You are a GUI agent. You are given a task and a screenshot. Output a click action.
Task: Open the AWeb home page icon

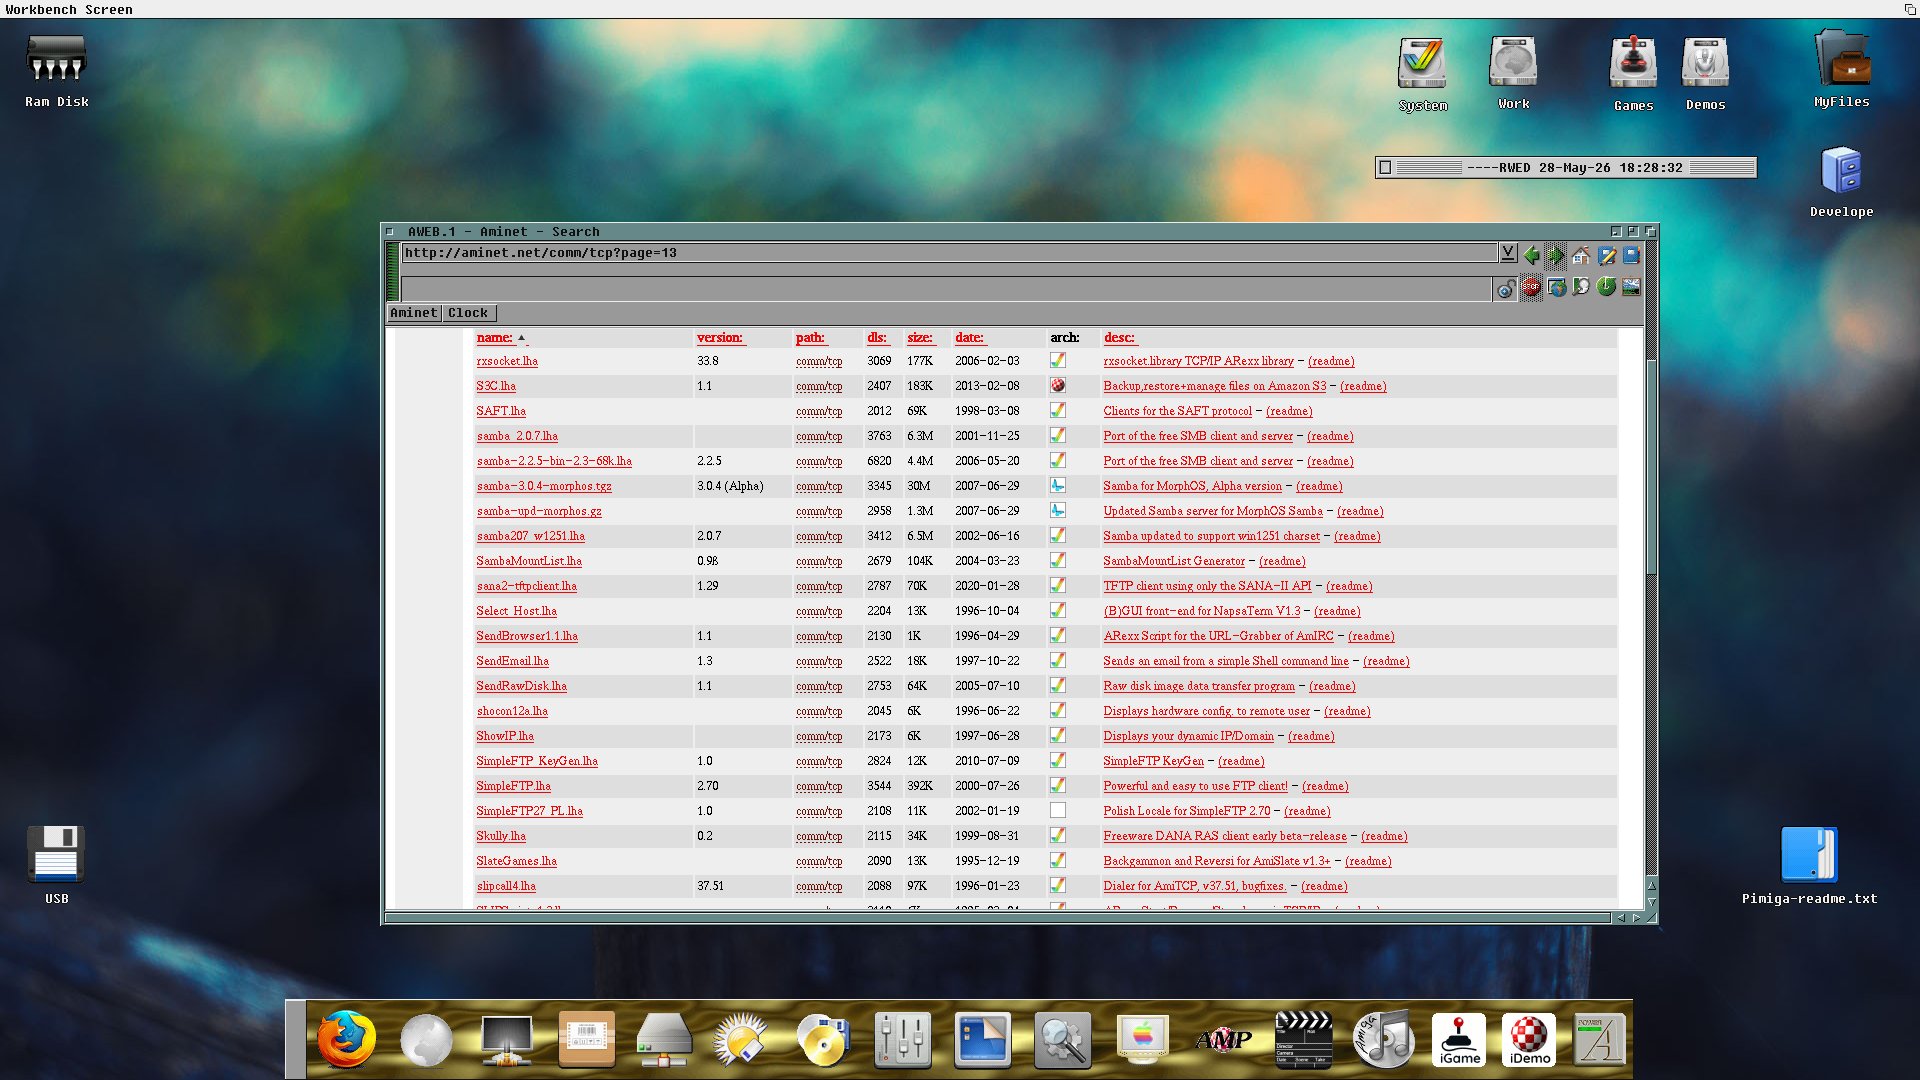1581,255
